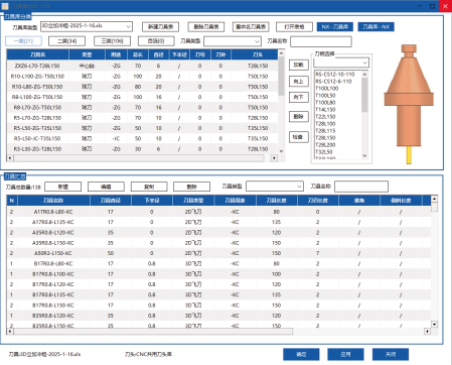Click the 刀具名称 column header in lower table

tap(53, 201)
